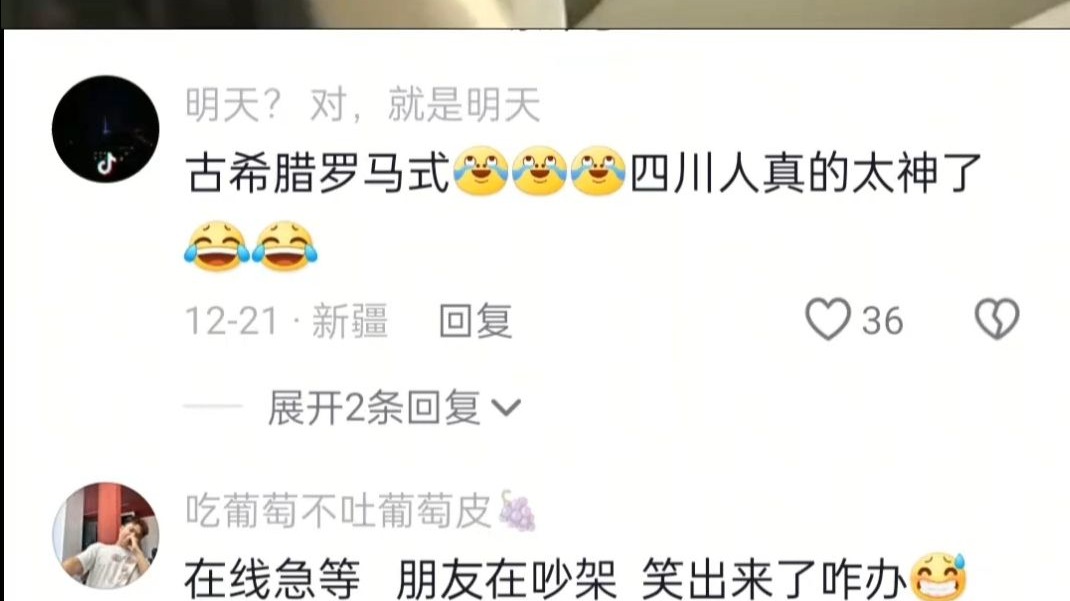This screenshot has width=1070, height=601.
Task: Tap the video area above the comments
Action: click(x=535, y=14)
